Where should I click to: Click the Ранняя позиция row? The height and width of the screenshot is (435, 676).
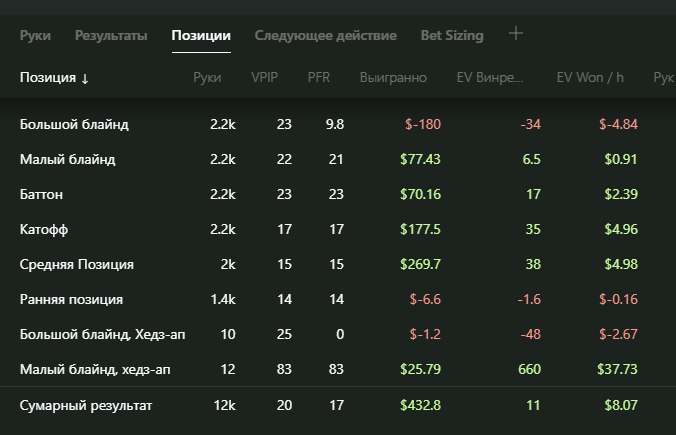(72, 300)
